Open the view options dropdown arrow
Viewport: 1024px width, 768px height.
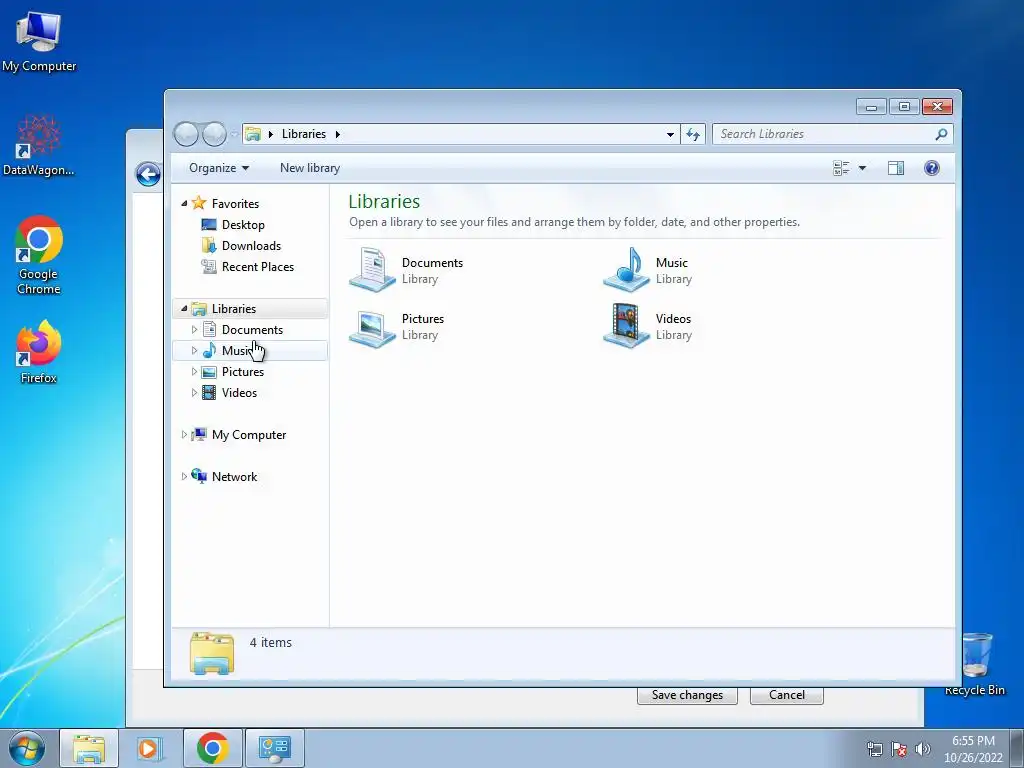pos(862,168)
